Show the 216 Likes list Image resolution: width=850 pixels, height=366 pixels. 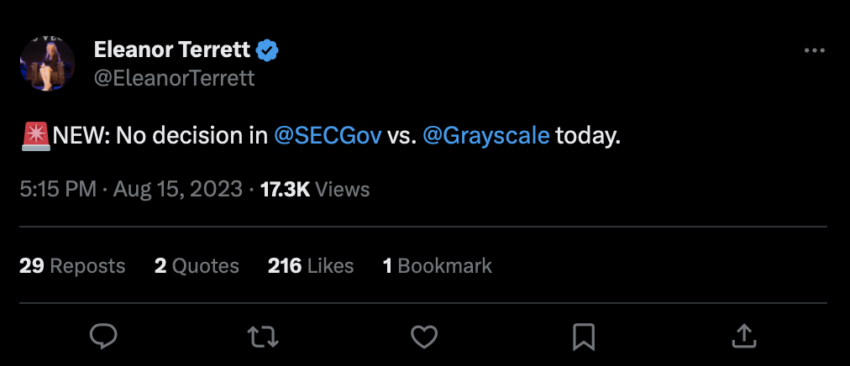pos(311,266)
